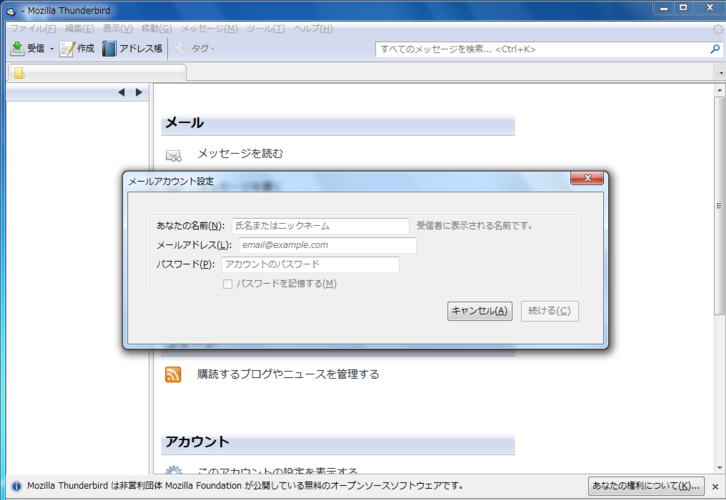726x500 pixels.
Task: Click the 受信者に表示される名前です hint text
Action: click(475, 226)
